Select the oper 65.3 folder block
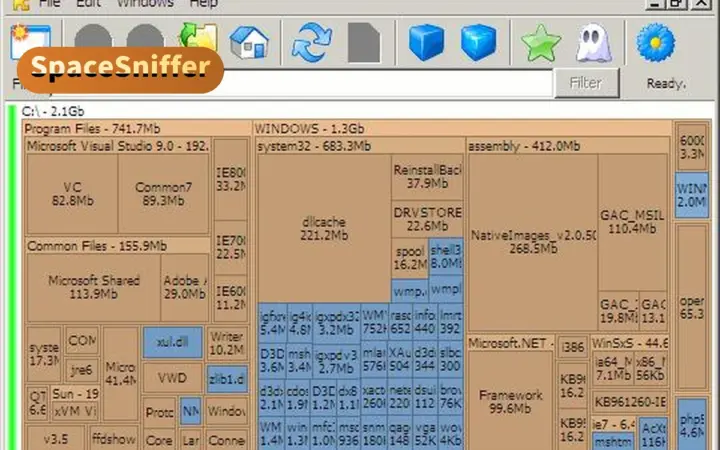The height and width of the screenshot is (450, 720). [692, 307]
